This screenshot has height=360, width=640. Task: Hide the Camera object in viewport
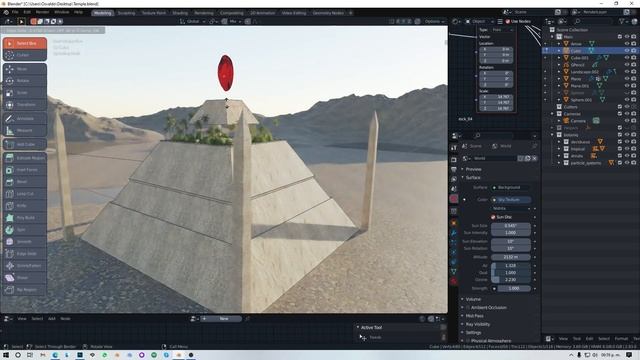click(x=627, y=121)
